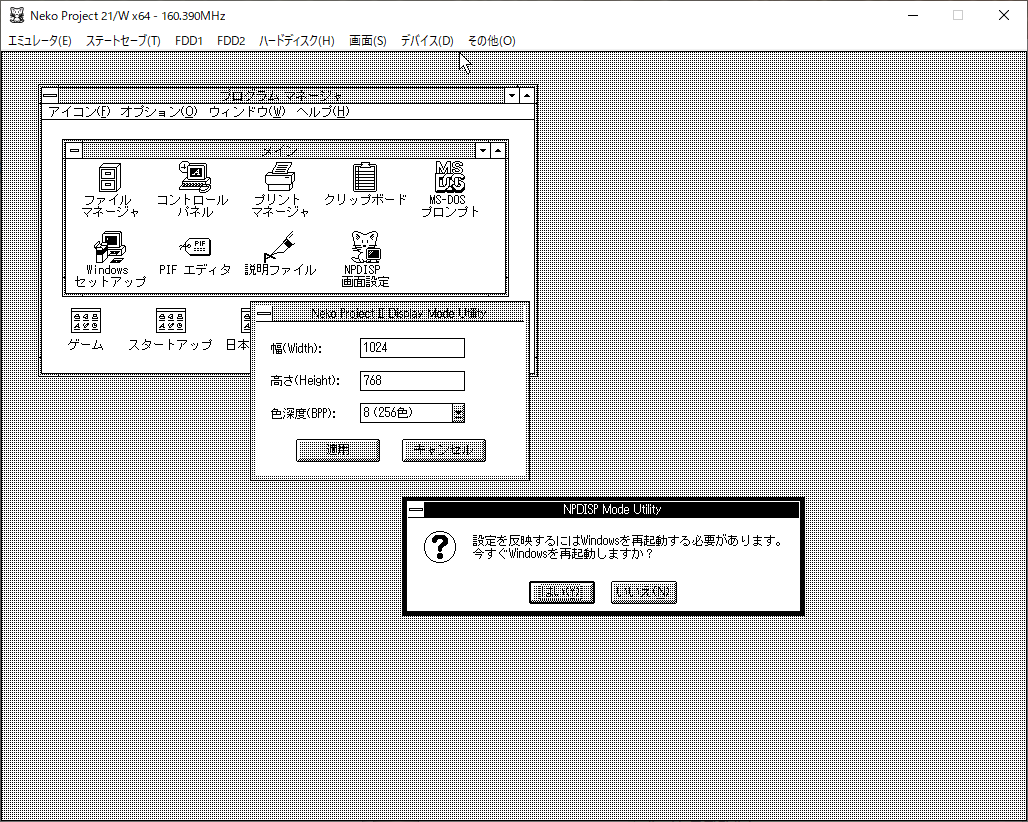The image size is (1028, 822).
Task: Click the 色深度(BPP): label
Action: tap(303, 414)
